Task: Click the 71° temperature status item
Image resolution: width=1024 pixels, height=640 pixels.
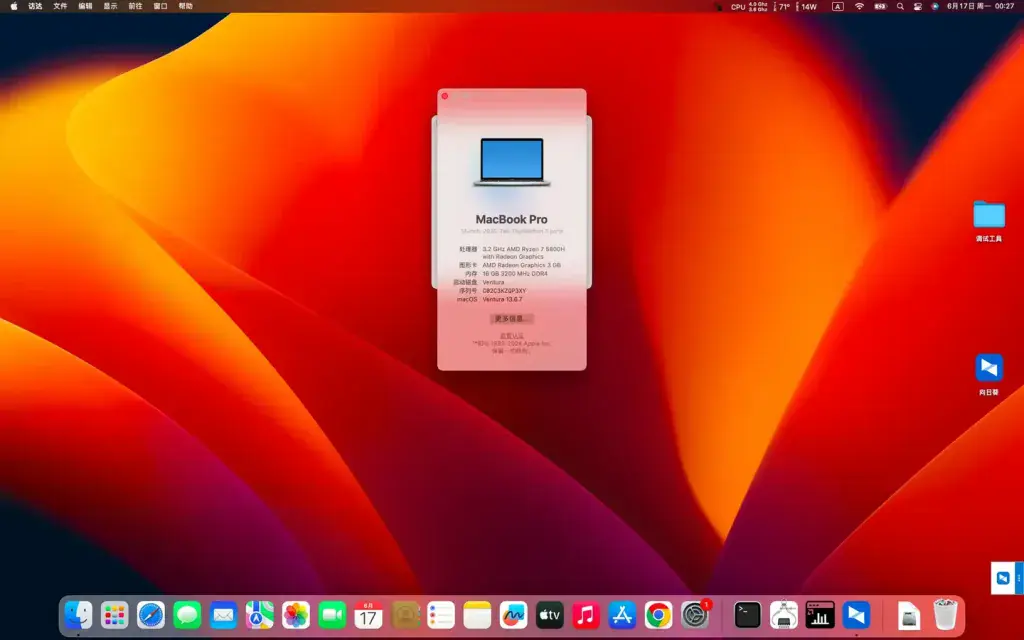Action: pos(782,7)
